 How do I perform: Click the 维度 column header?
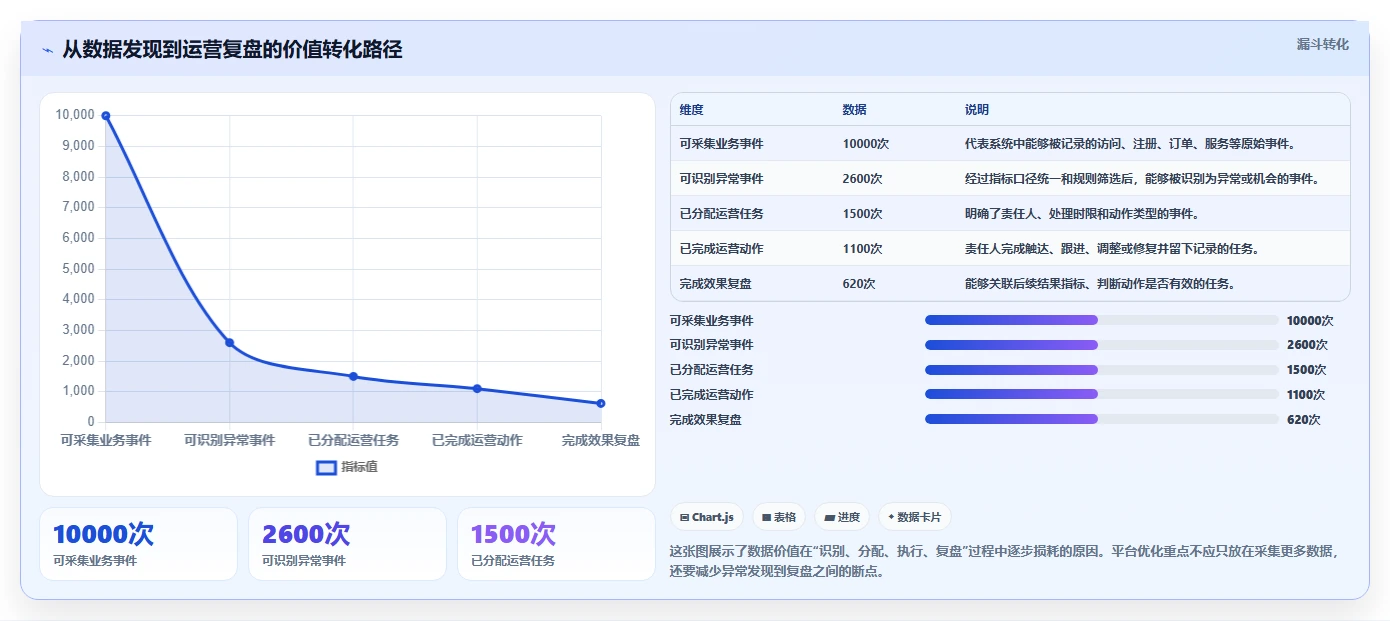[x=691, y=110]
